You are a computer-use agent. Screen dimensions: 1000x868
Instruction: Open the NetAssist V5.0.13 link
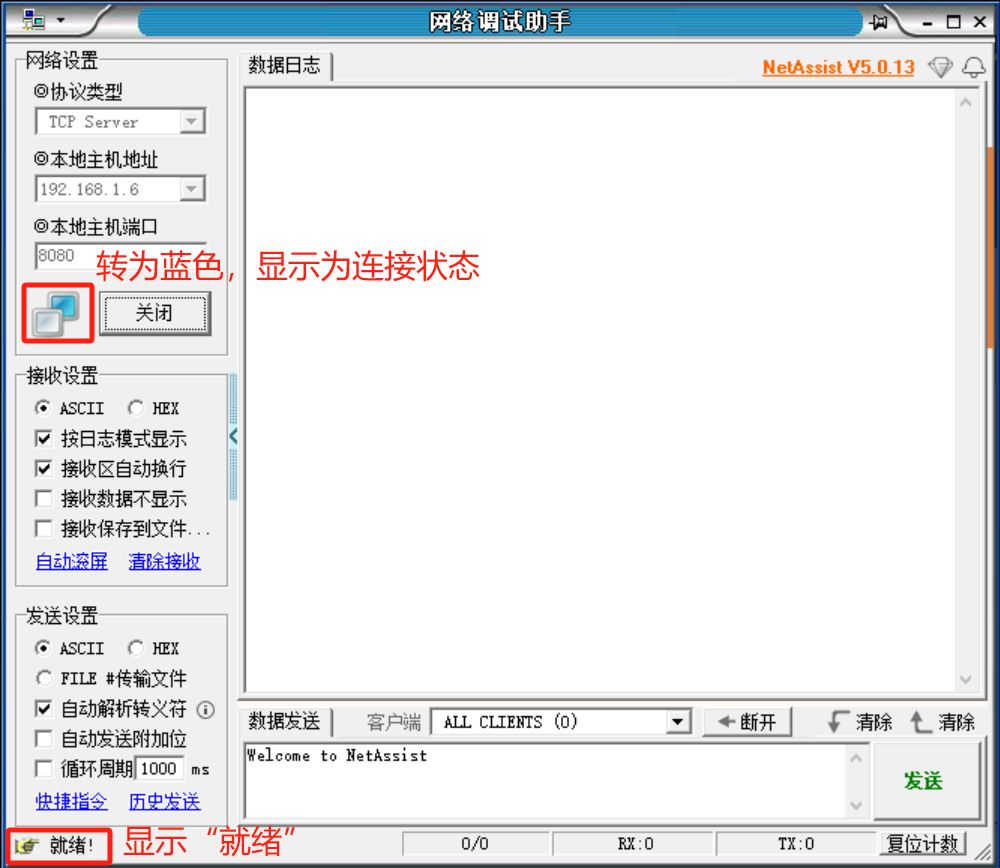pyautogui.click(x=838, y=67)
